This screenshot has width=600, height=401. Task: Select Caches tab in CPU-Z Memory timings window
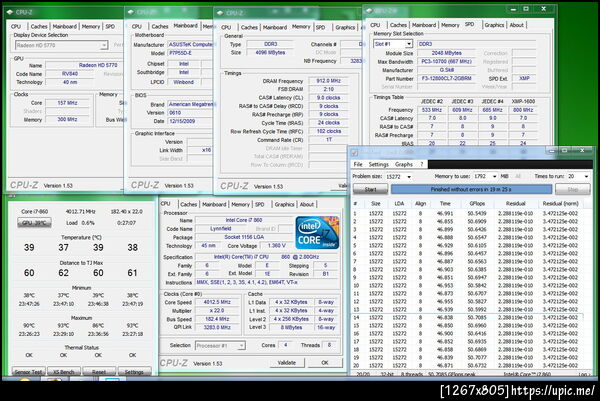(x=249, y=27)
